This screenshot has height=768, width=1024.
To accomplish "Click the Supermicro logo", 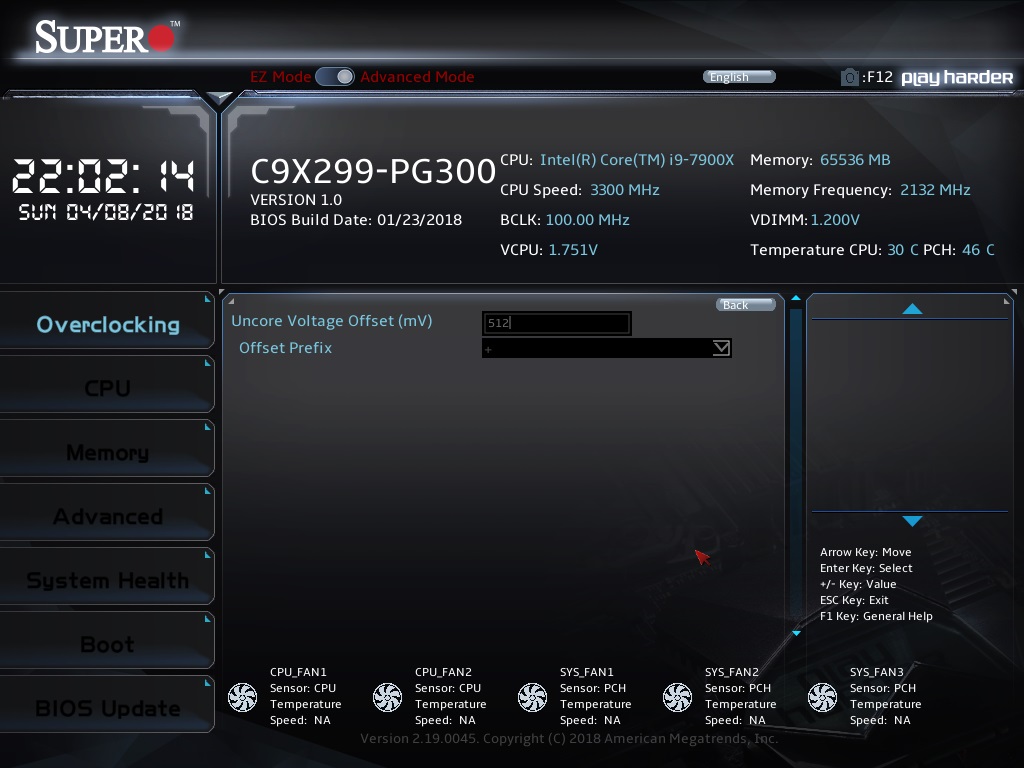I will coord(107,37).
